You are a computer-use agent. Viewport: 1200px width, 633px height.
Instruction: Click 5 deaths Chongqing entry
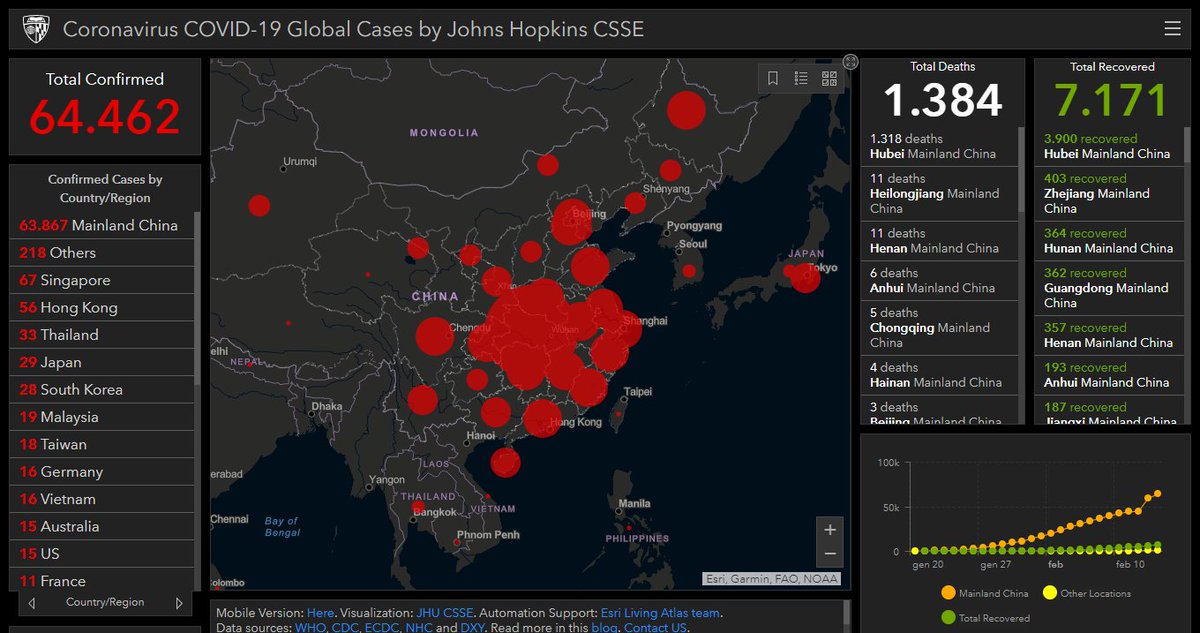coord(940,327)
